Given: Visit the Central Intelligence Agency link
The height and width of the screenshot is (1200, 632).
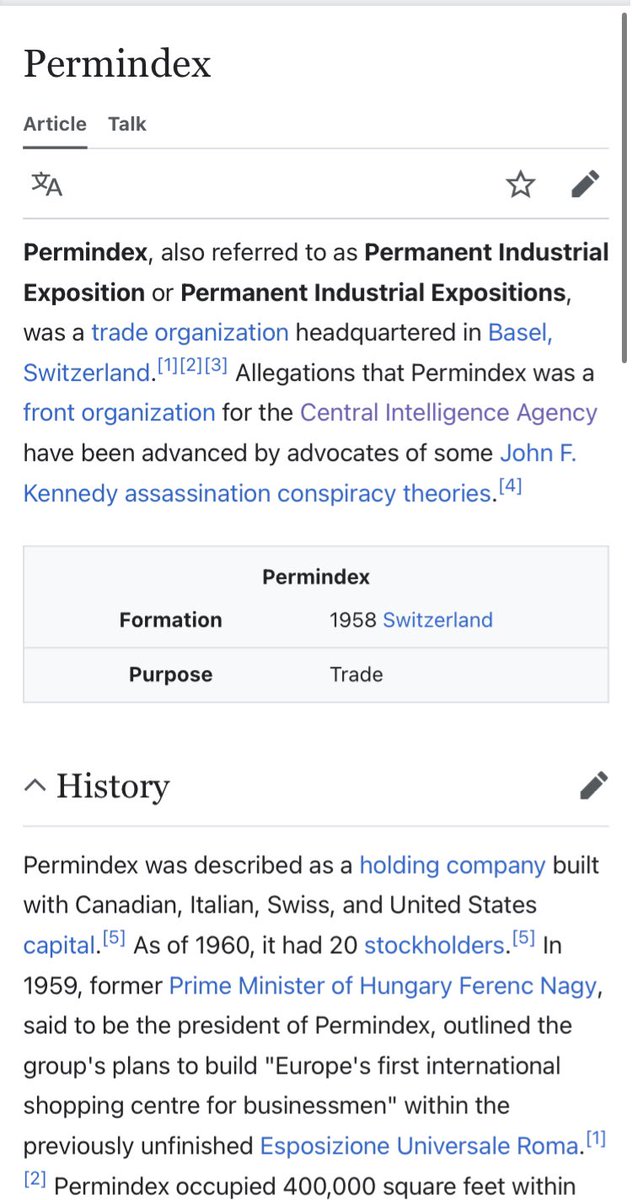Looking at the screenshot, I should coord(448,412).
